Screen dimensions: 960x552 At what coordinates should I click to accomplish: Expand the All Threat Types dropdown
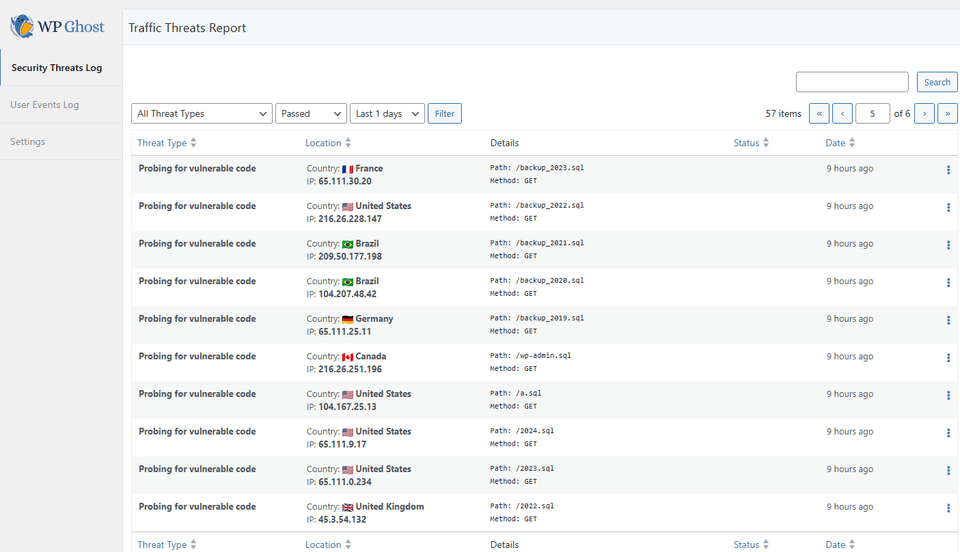click(x=201, y=114)
